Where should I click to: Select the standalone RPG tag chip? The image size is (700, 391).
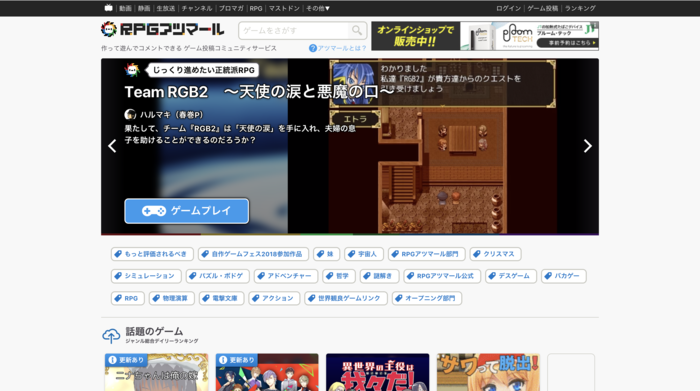pos(128,298)
